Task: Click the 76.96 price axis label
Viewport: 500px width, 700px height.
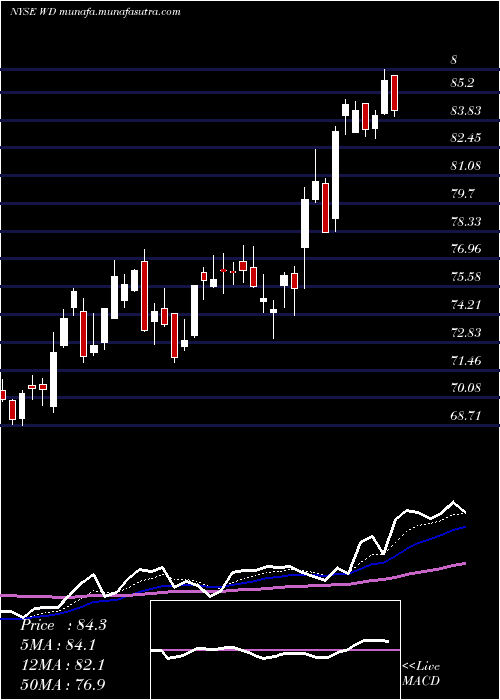Action: click(466, 249)
